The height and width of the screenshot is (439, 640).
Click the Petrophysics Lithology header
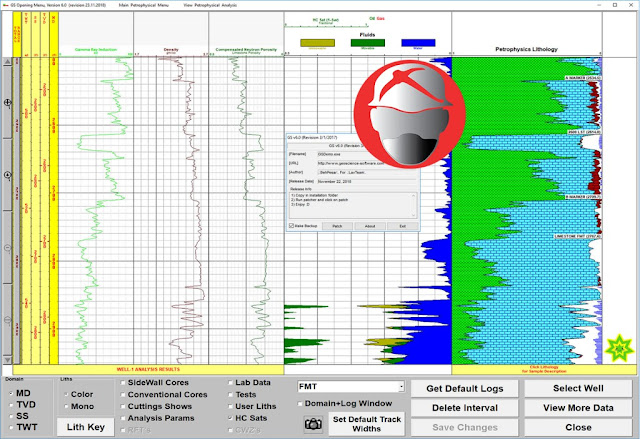[x=527, y=49]
